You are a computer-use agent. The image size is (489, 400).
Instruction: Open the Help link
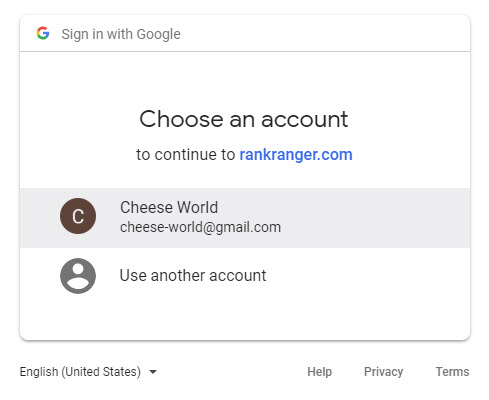[320, 372]
